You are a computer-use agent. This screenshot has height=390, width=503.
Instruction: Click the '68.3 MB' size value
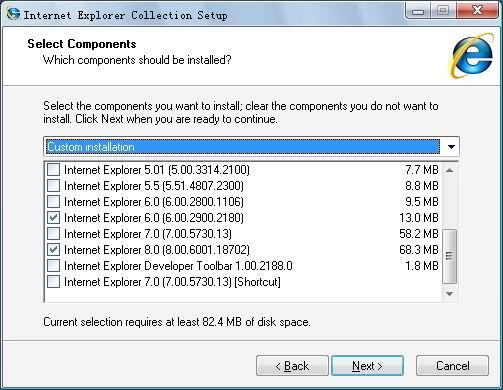point(419,250)
